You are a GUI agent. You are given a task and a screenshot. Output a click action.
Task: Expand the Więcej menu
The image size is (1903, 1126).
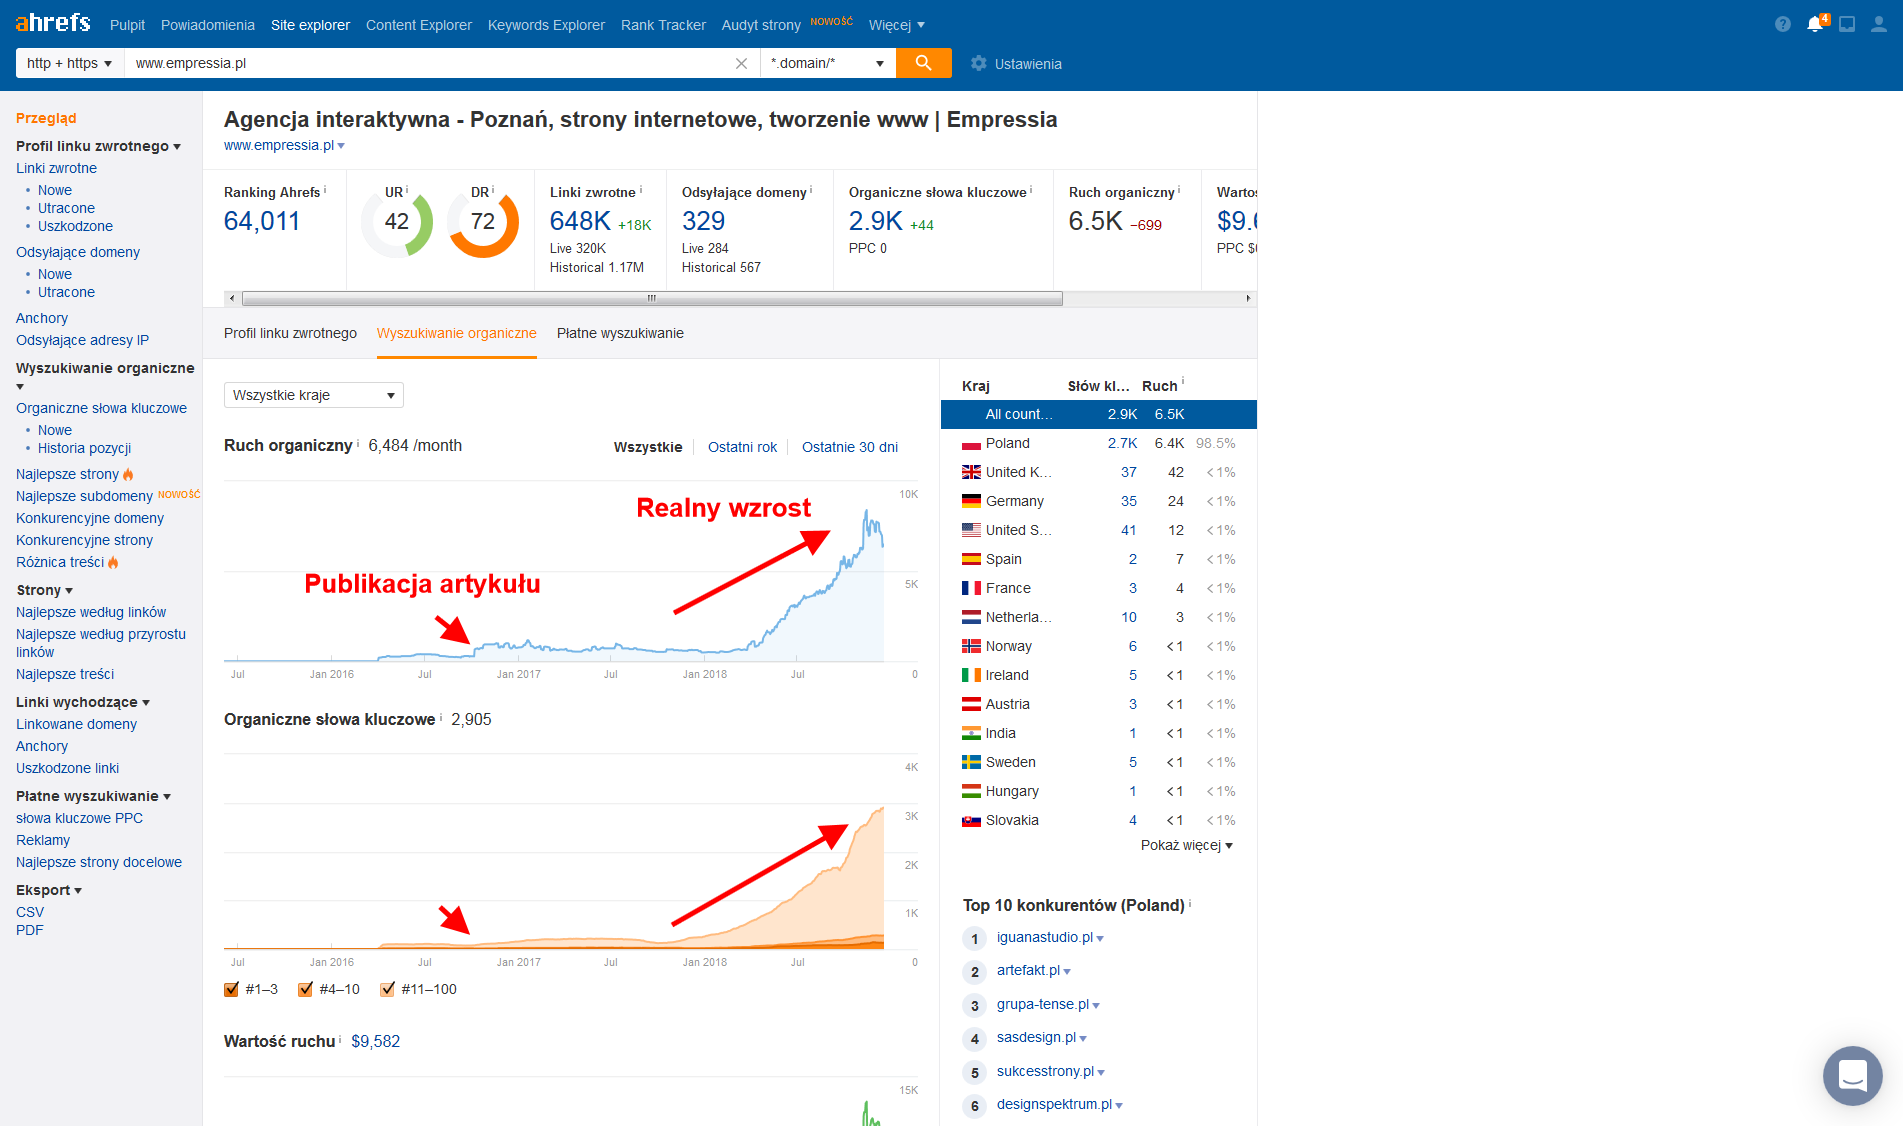(x=897, y=25)
